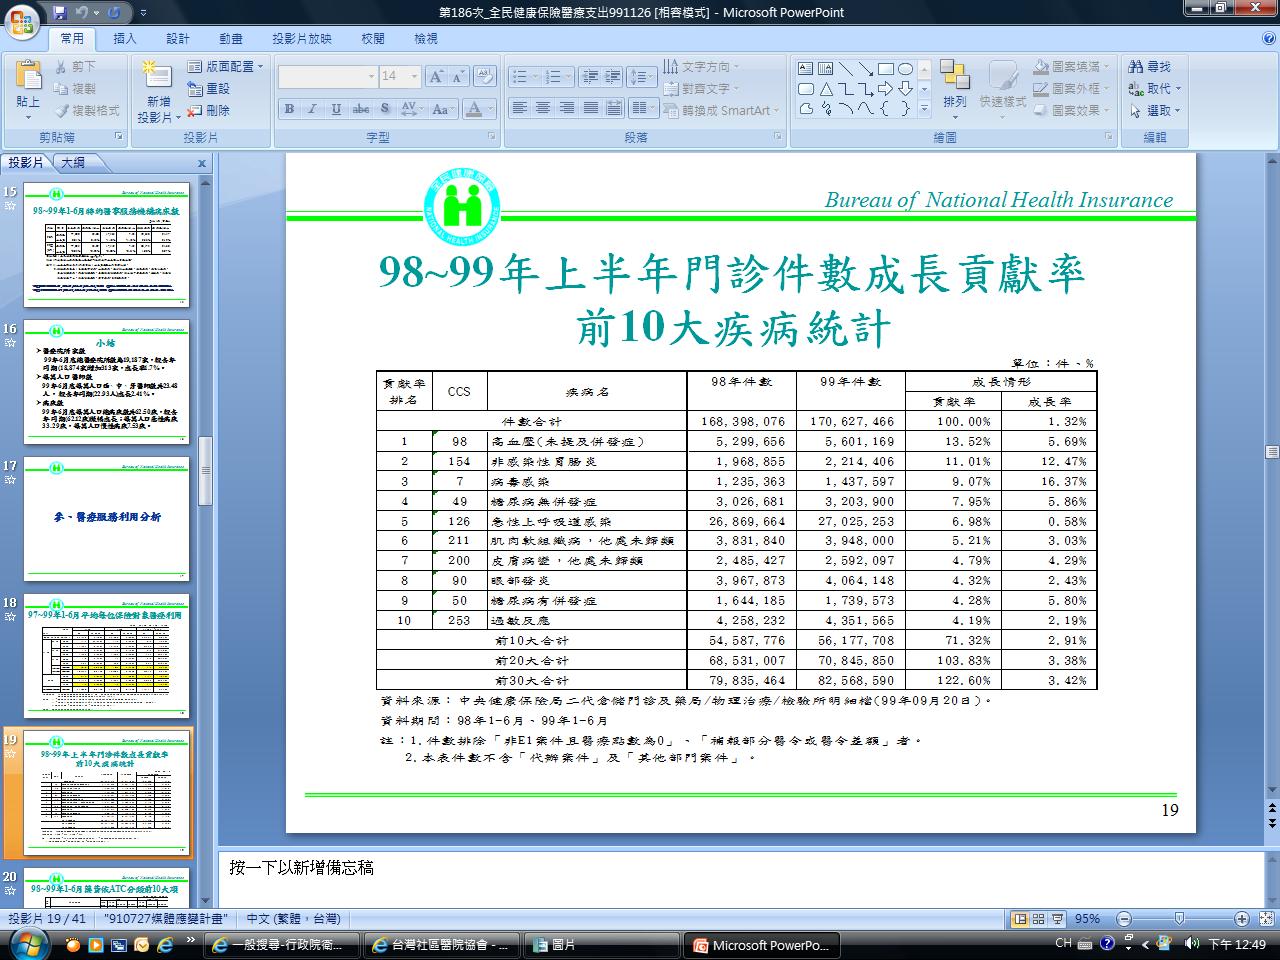
Task: Click the slide pane vertical scrollbar
Action: (x=1271, y=450)
